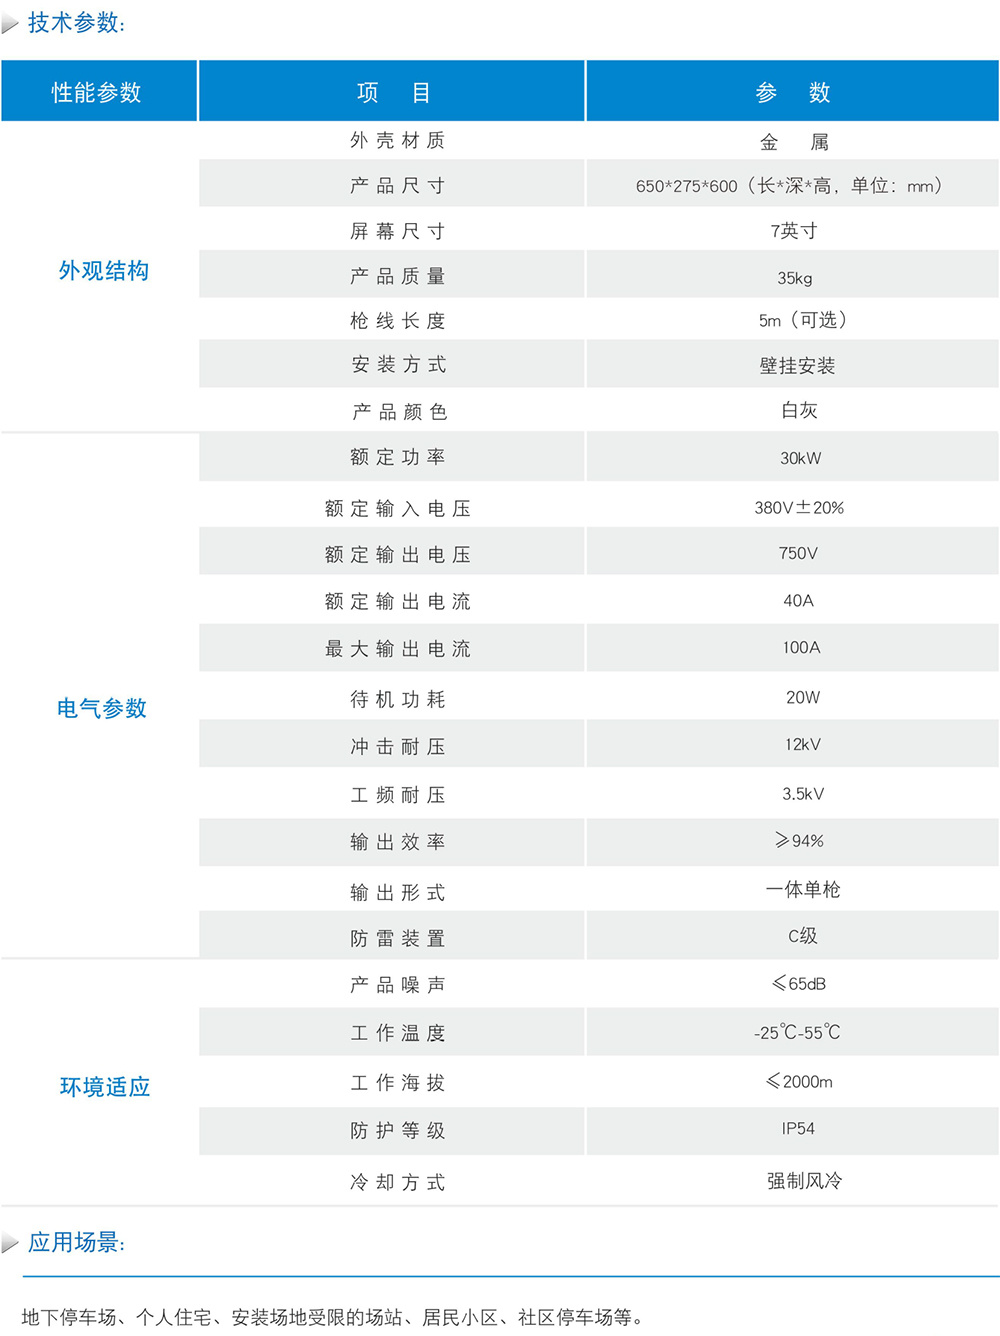Click the triangle icon beside 技术参数
Screen dimensions: 1000x1336
[10, 24]
